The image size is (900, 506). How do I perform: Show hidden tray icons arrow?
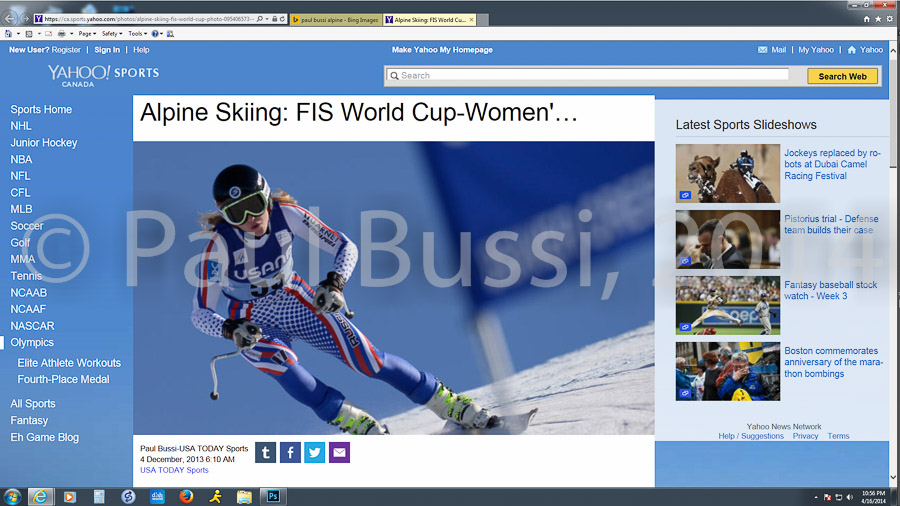(816, 497)
